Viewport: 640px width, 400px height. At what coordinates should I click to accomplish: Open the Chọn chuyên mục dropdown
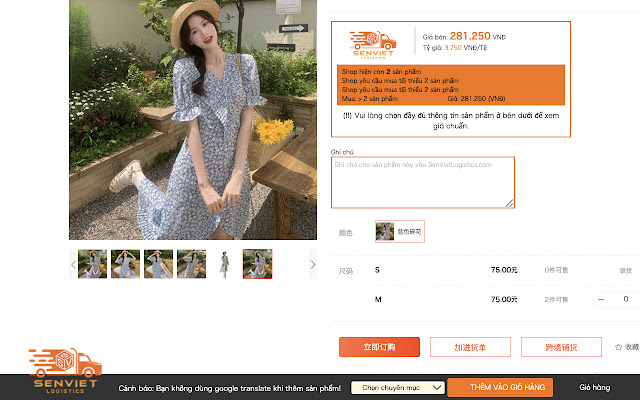point(398,387)
